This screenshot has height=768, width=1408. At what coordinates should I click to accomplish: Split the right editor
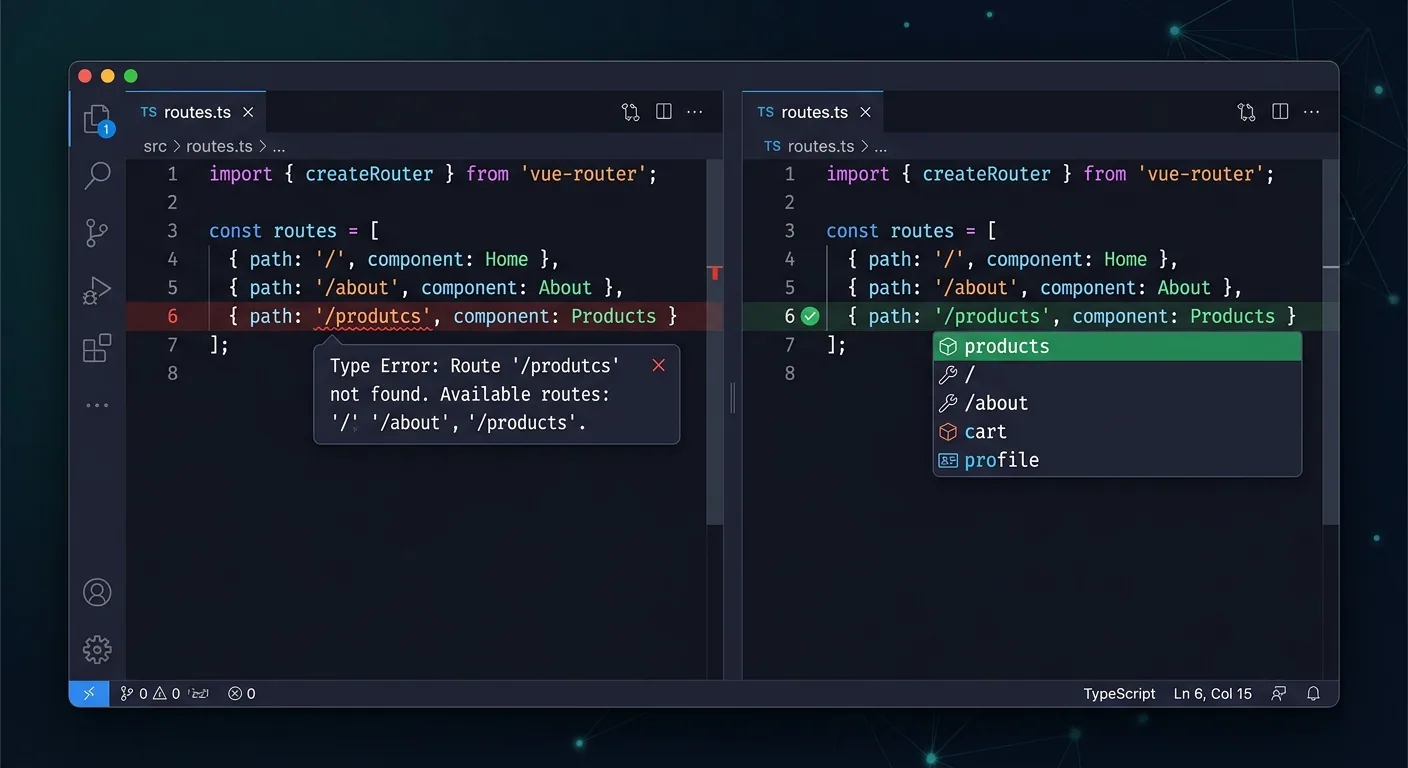[1280, 111]
